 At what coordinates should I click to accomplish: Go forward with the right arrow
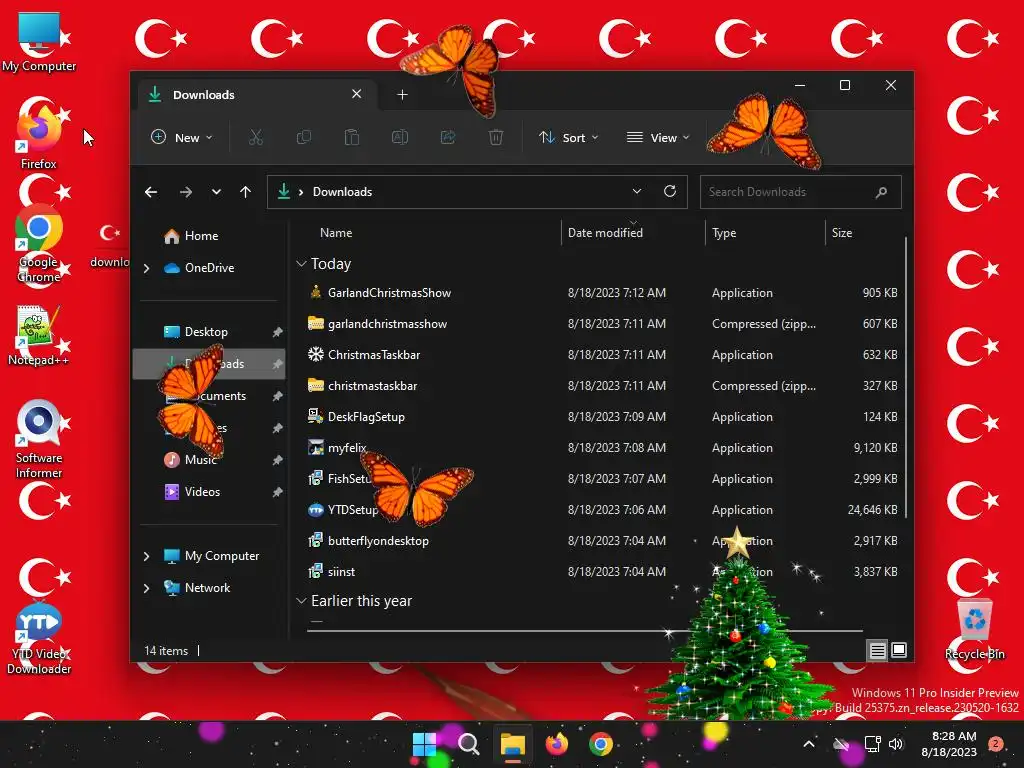click(x=185, y=192)
